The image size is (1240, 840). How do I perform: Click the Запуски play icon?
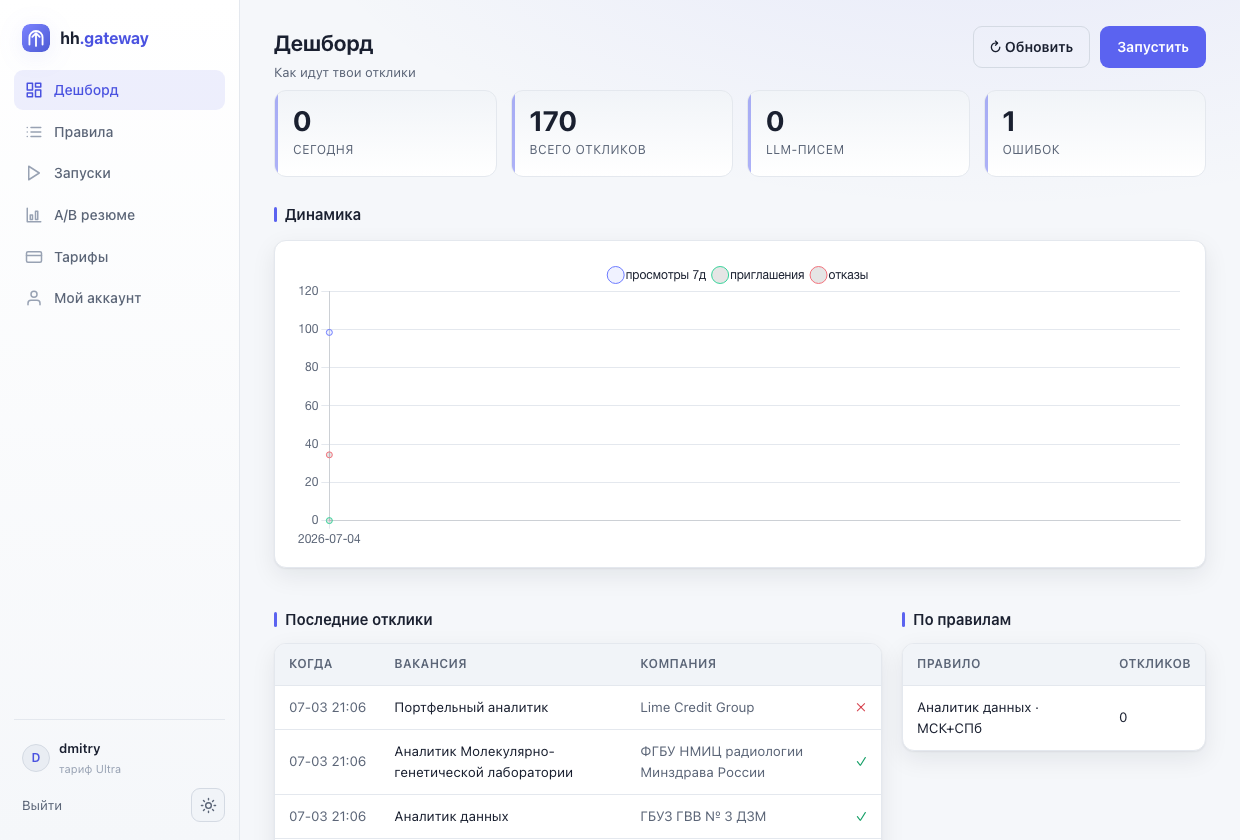point(34,173)
